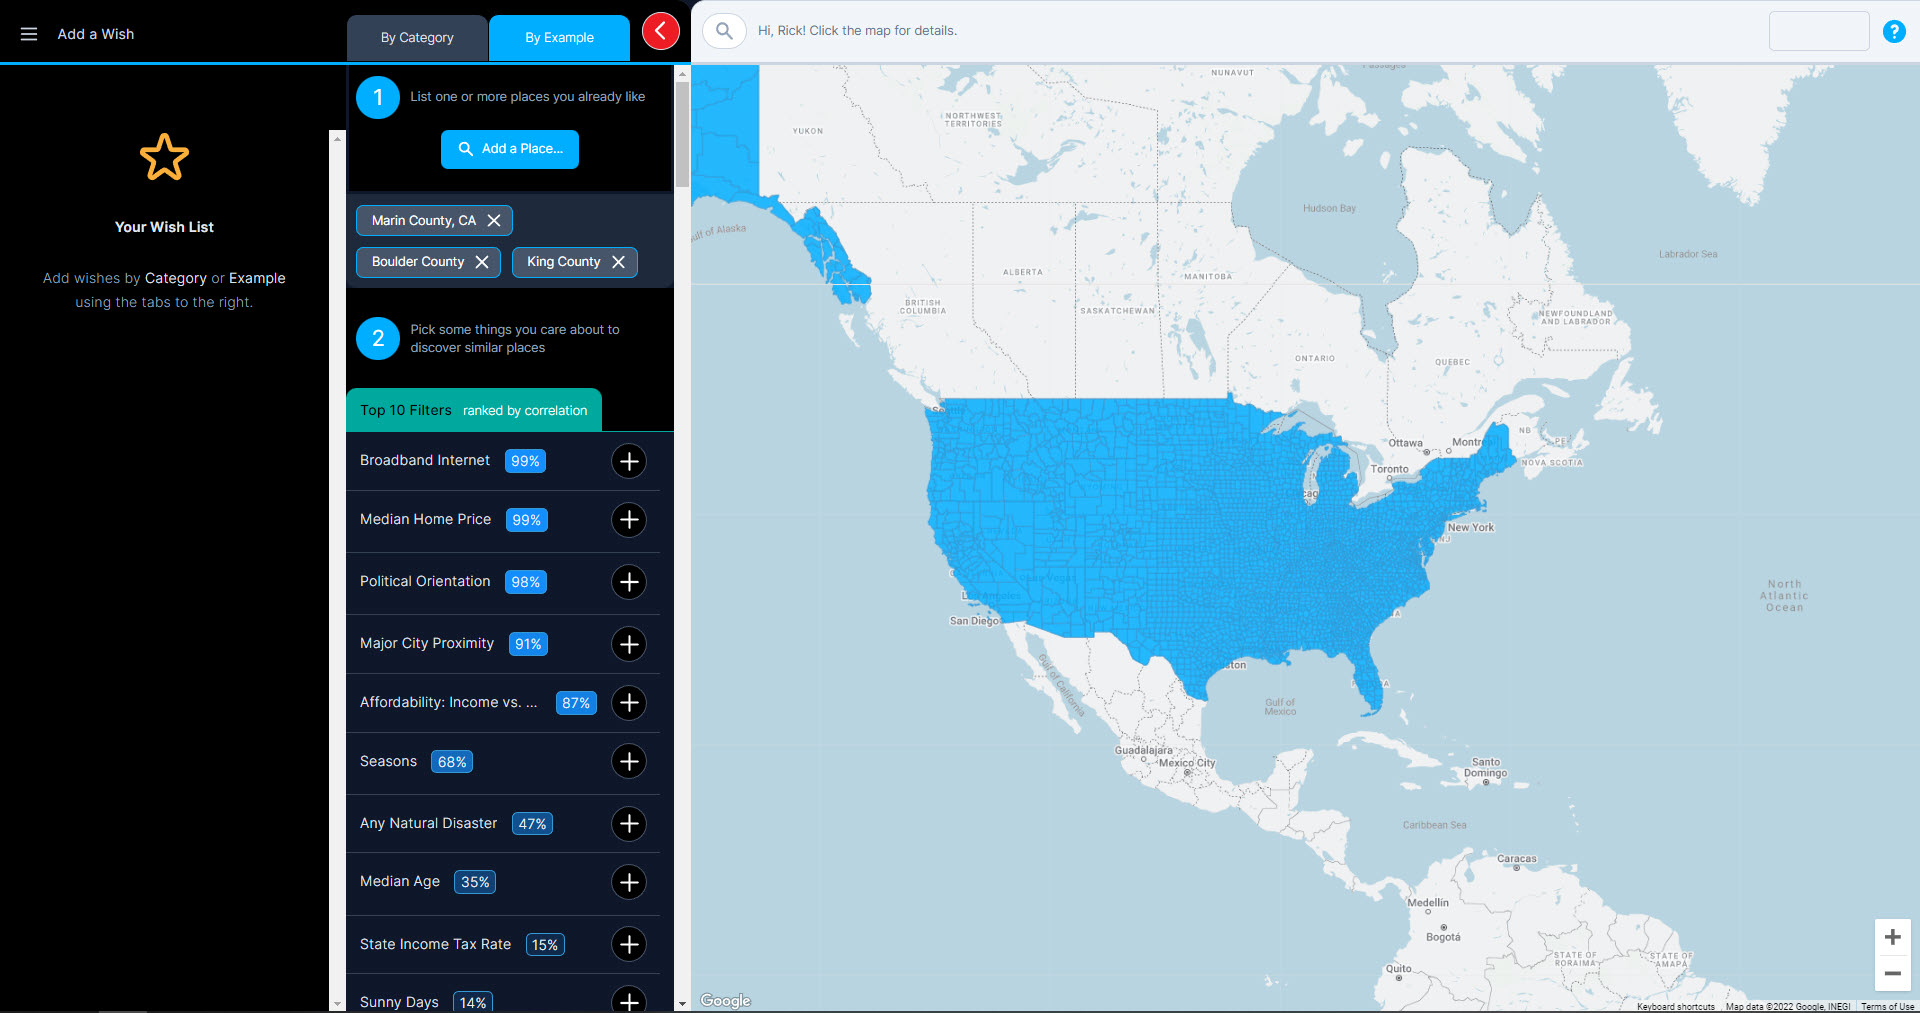Remove King County chip

pos(618,262)
